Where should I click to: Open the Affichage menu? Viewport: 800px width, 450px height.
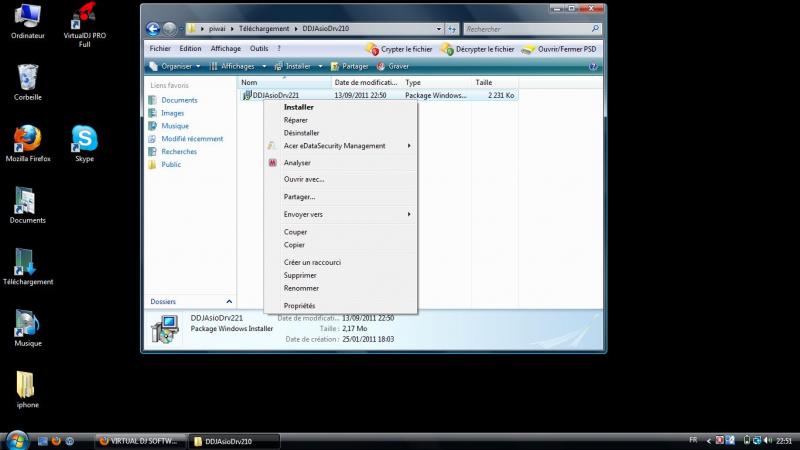(226, 48)
